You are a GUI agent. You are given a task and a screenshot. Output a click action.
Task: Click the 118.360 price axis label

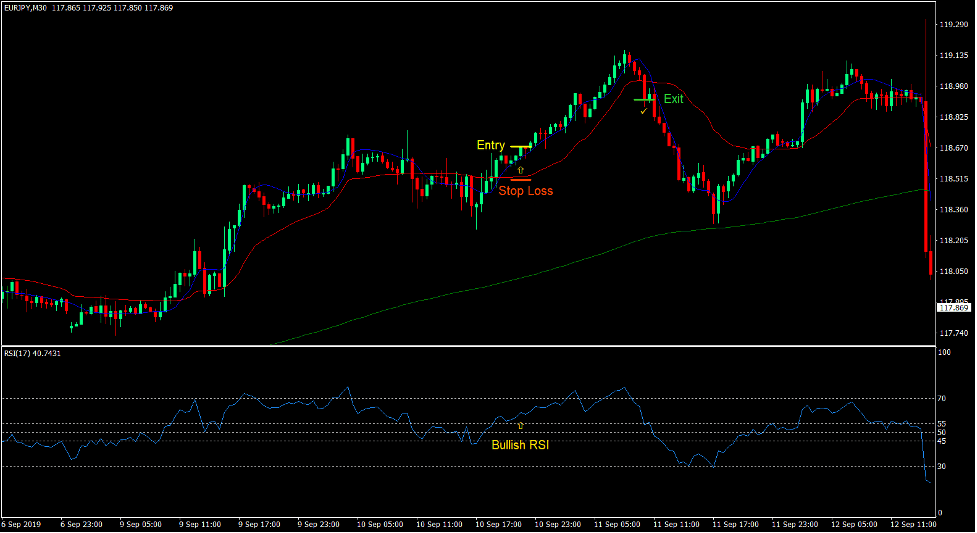tap(952, 210)
